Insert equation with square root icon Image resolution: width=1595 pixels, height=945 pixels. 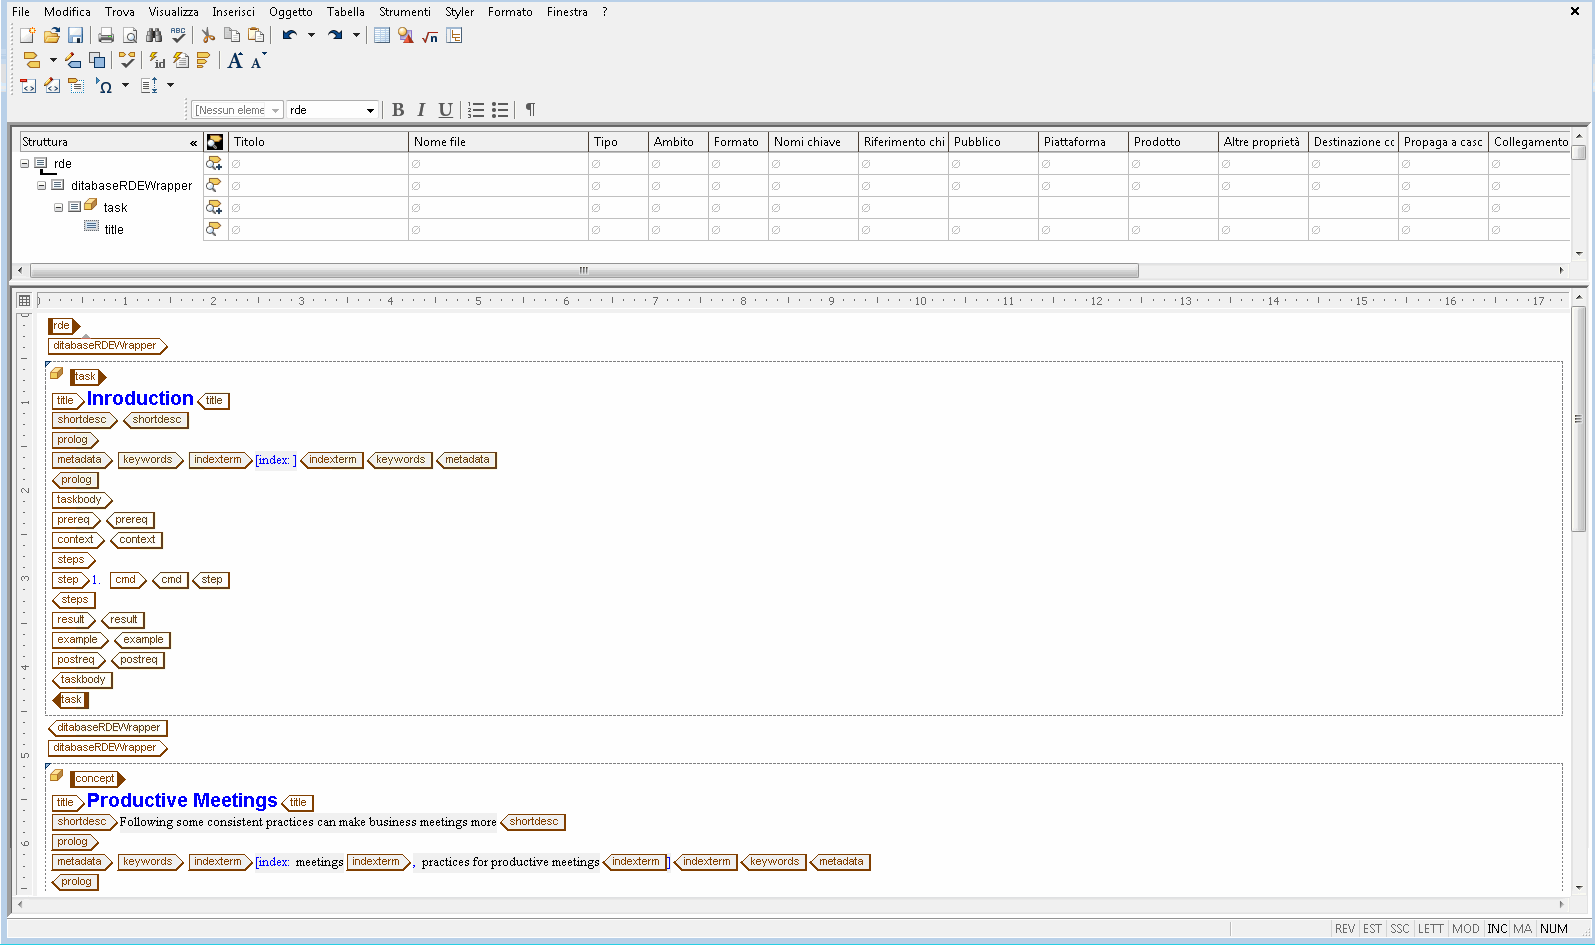pyautogui.click(x=430, y=35)
